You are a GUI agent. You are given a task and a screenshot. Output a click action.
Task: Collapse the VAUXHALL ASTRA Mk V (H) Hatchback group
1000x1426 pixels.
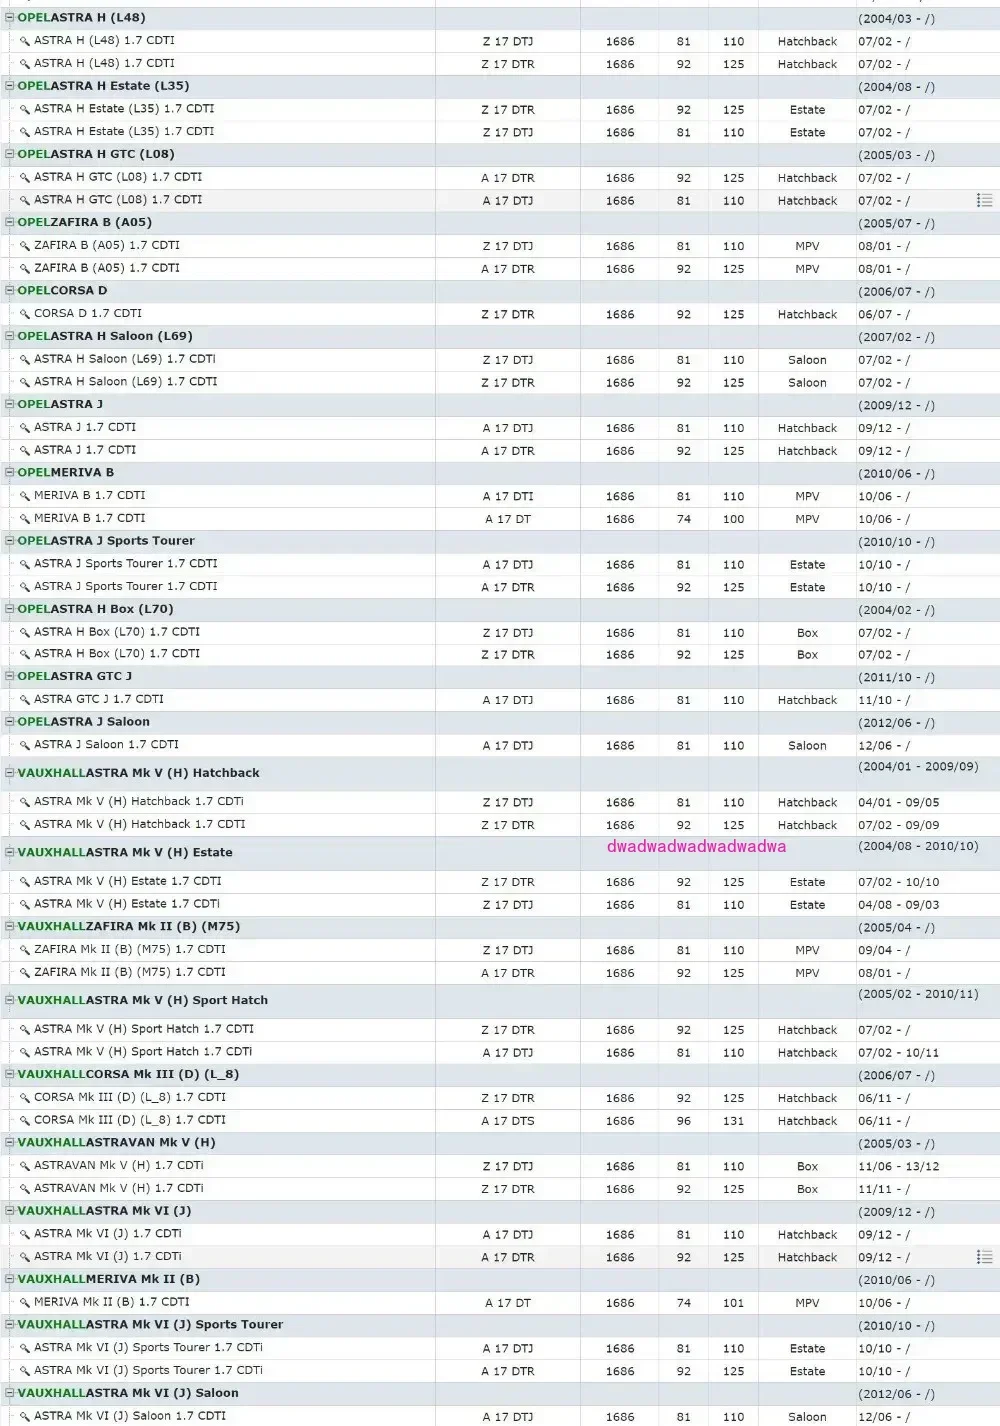point(10,773)
